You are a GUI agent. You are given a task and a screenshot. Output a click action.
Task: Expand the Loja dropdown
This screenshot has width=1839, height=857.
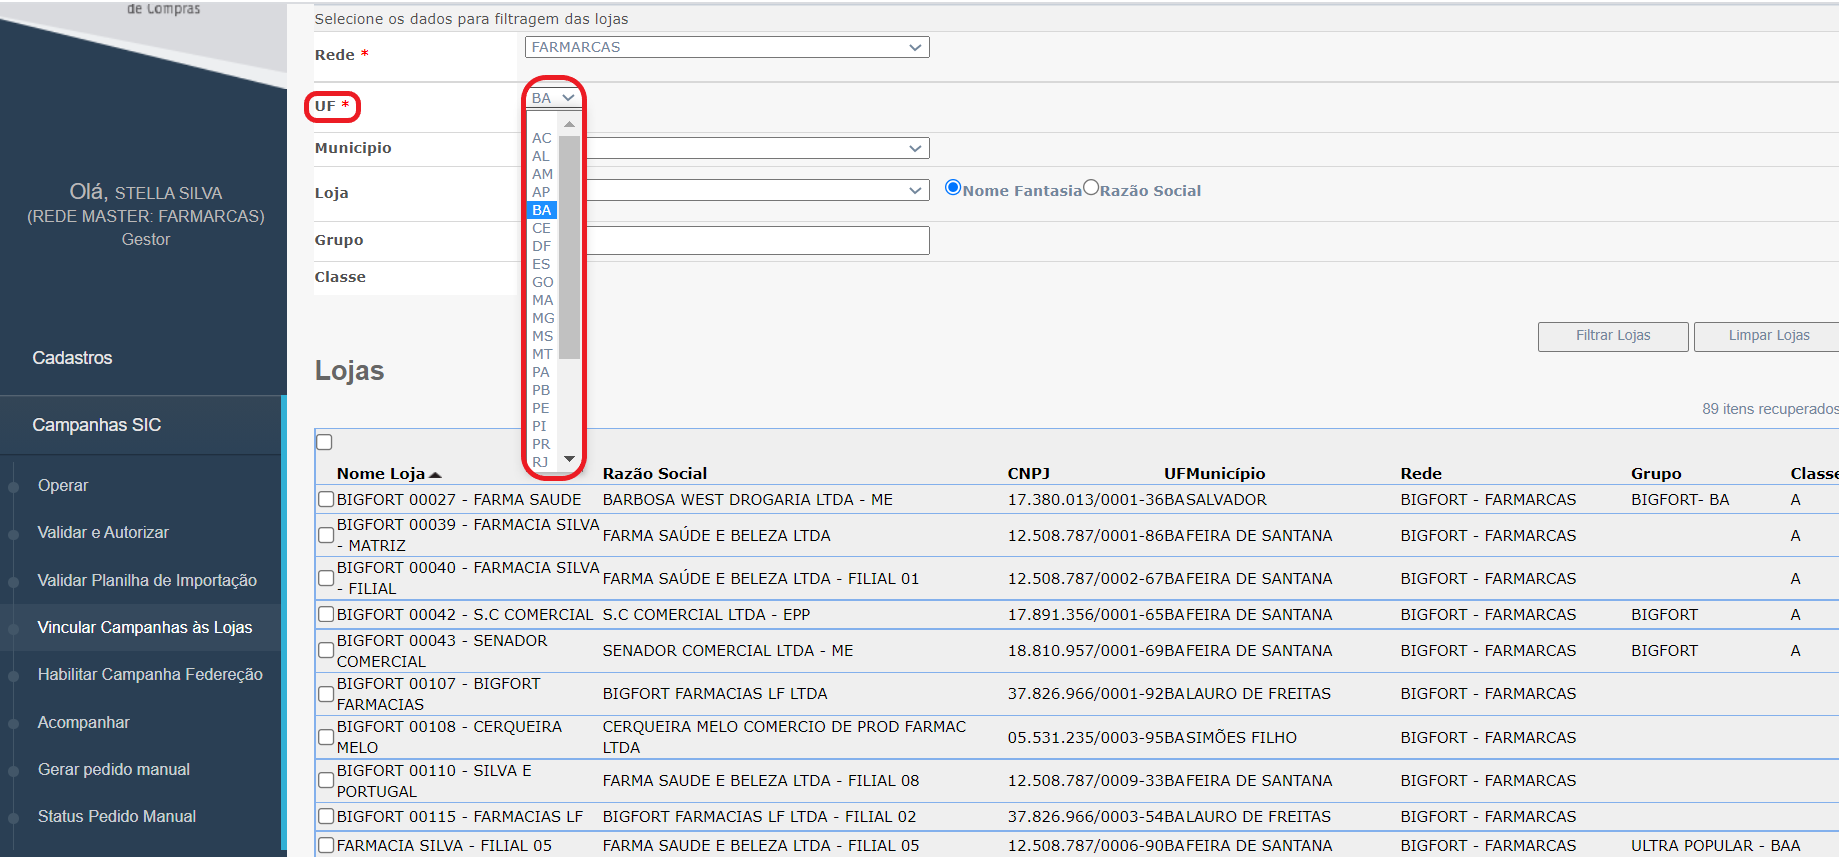[x=756, y=190]
